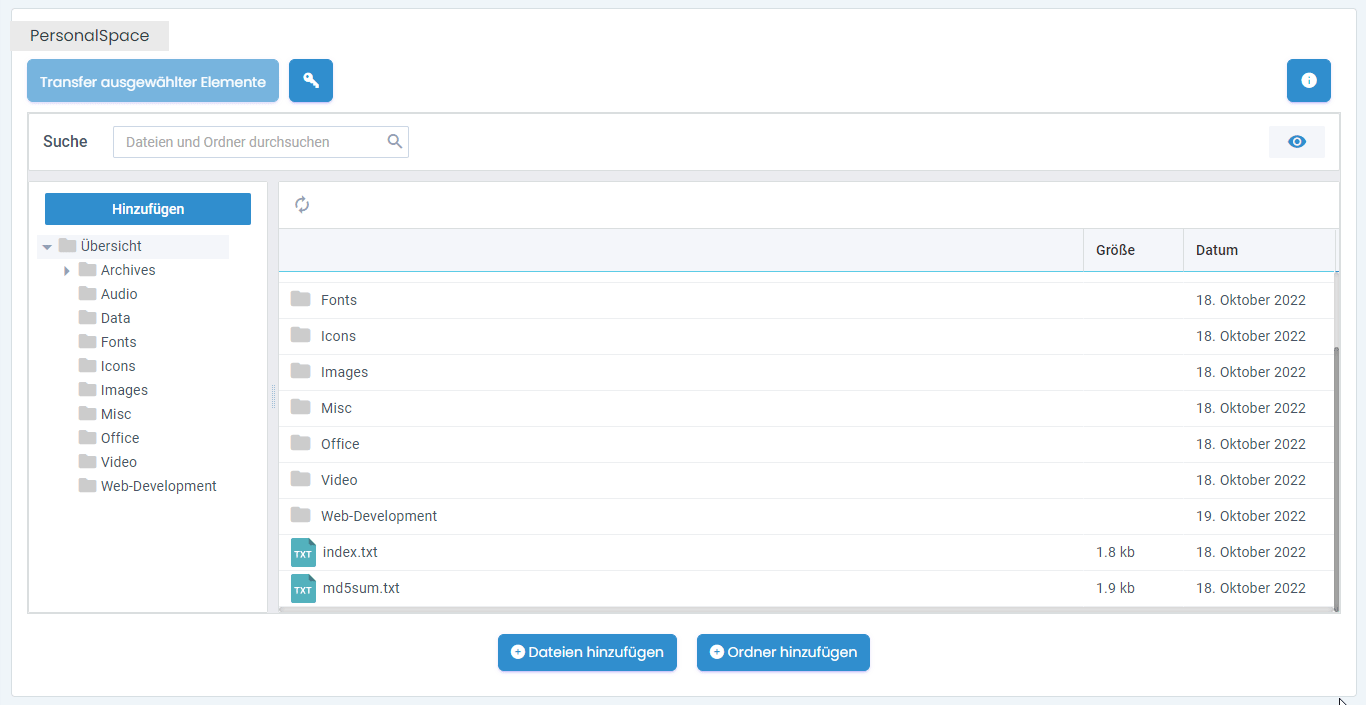
Task: Click the Fonts folder icon in file list
Action: tap(300, 300)
